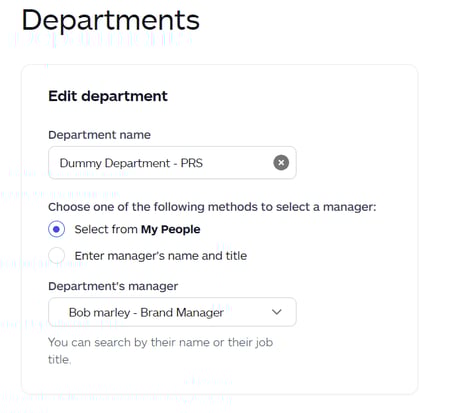The width and height of the screenshot is (456, 413).
Task: Open the Department's manager dropdown
Action: [x=172, y=312]
